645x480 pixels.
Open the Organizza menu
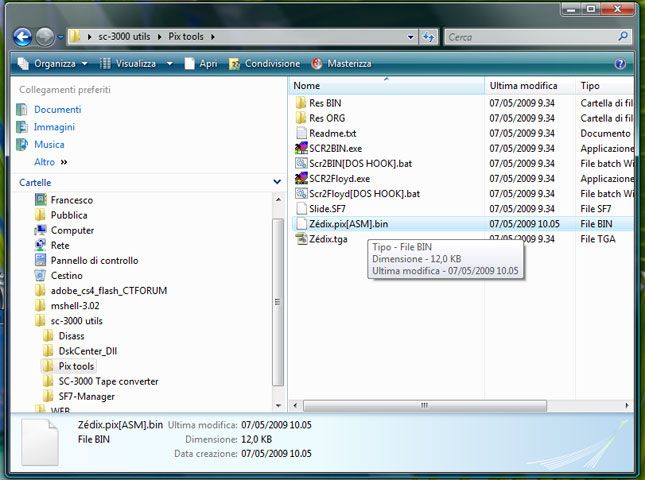[x=53, y=64]
